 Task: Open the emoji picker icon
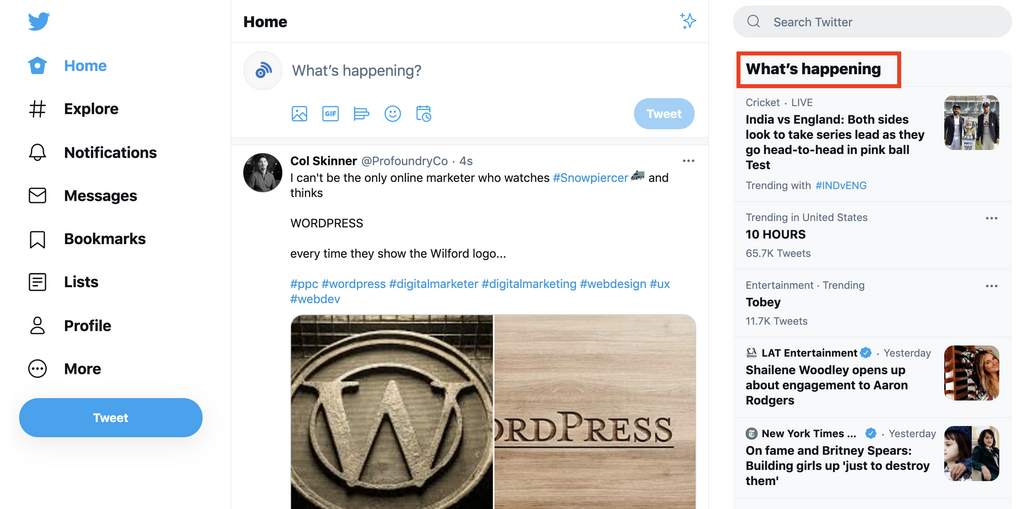tap(393, 114)
